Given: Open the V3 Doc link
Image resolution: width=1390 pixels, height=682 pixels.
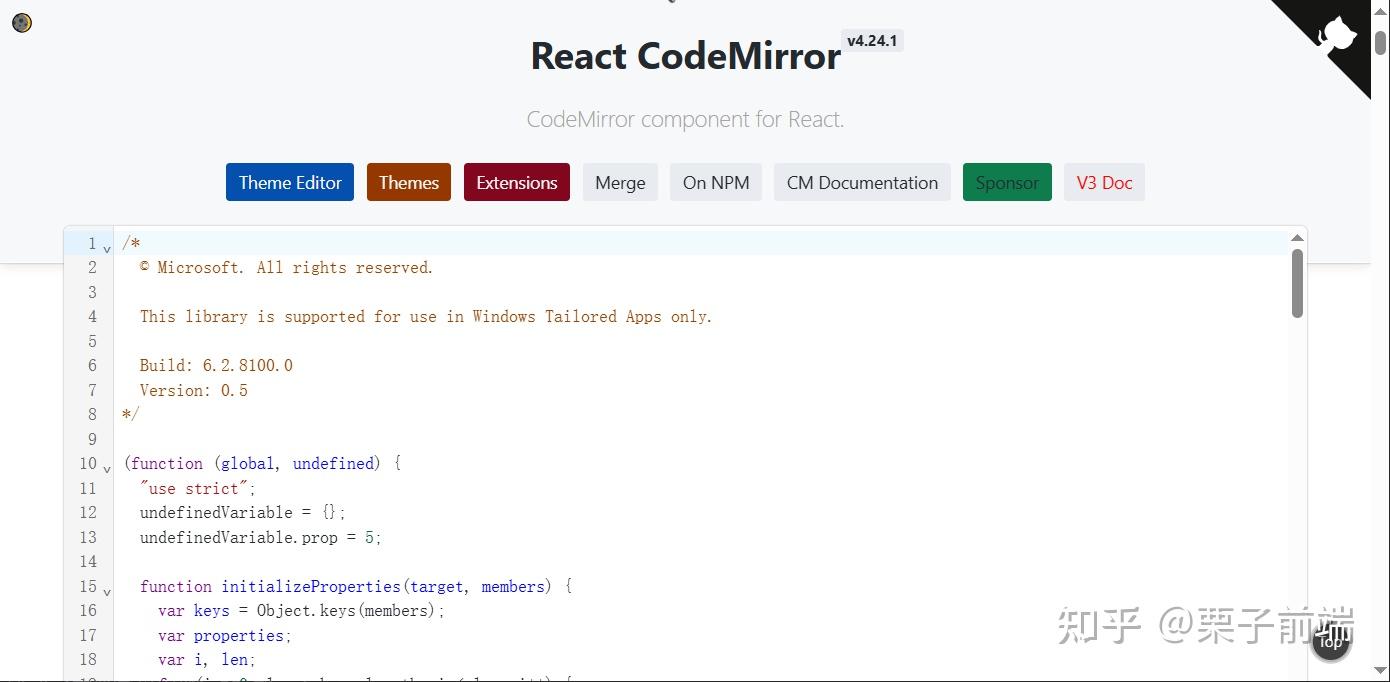Looking at the screenshot, I should (x=1103, y=182).
